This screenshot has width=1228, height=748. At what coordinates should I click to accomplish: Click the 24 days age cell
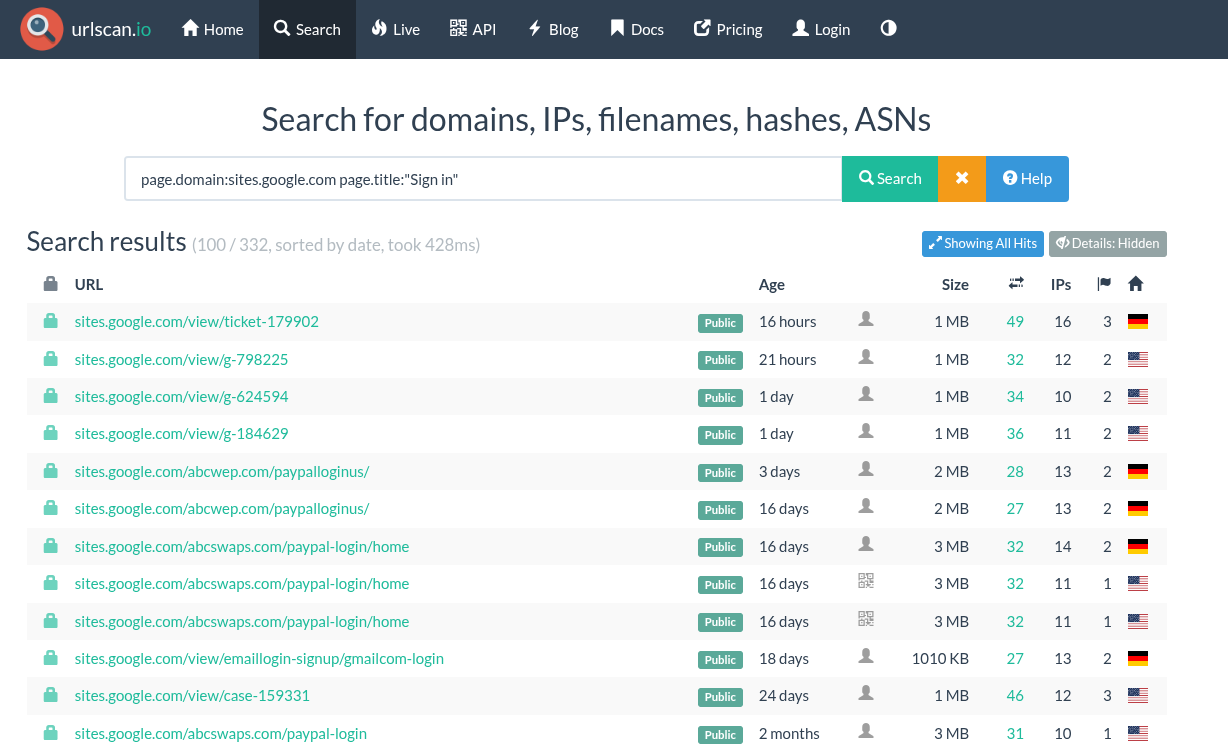pyautogui.click(x=784, y=696)
